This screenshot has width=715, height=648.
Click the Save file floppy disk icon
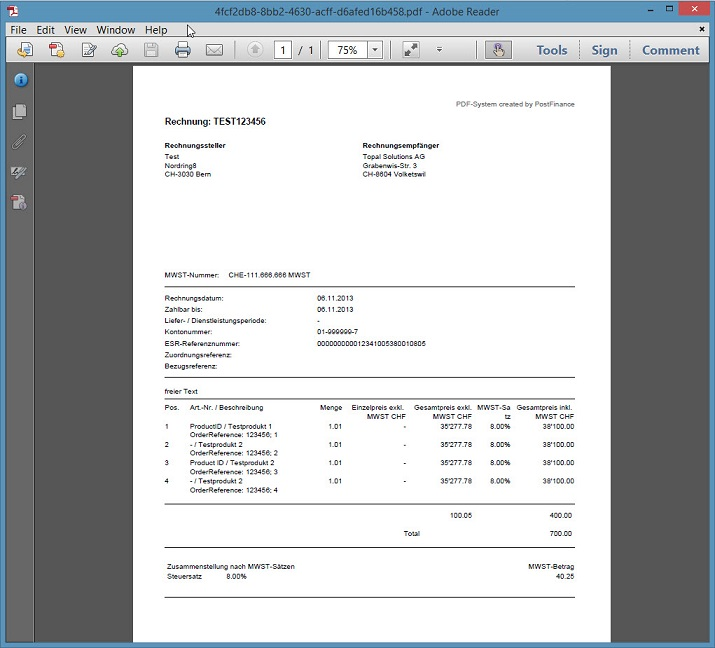point(151,50)
